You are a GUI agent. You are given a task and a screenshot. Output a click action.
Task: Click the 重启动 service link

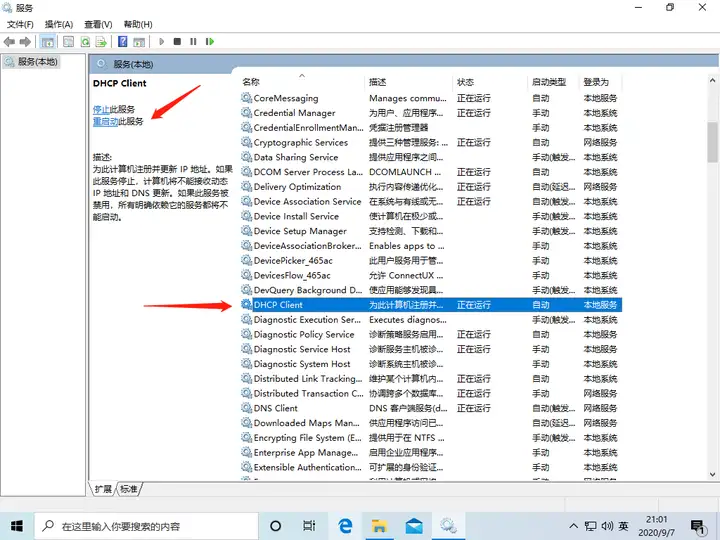(x=105, y=121)
